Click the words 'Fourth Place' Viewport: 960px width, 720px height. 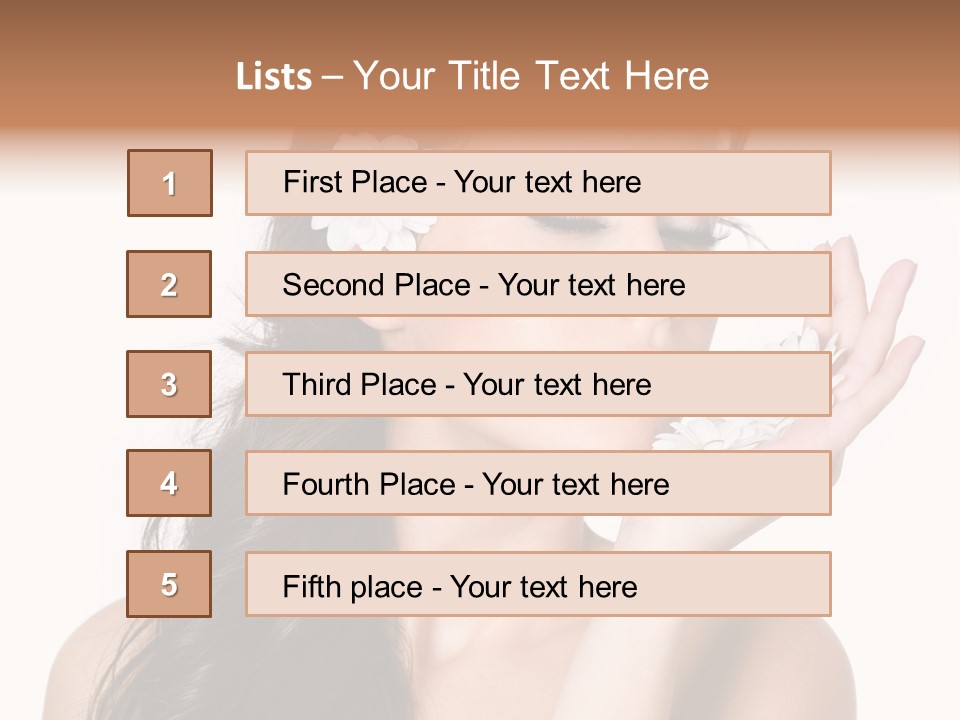coord(369,484)
